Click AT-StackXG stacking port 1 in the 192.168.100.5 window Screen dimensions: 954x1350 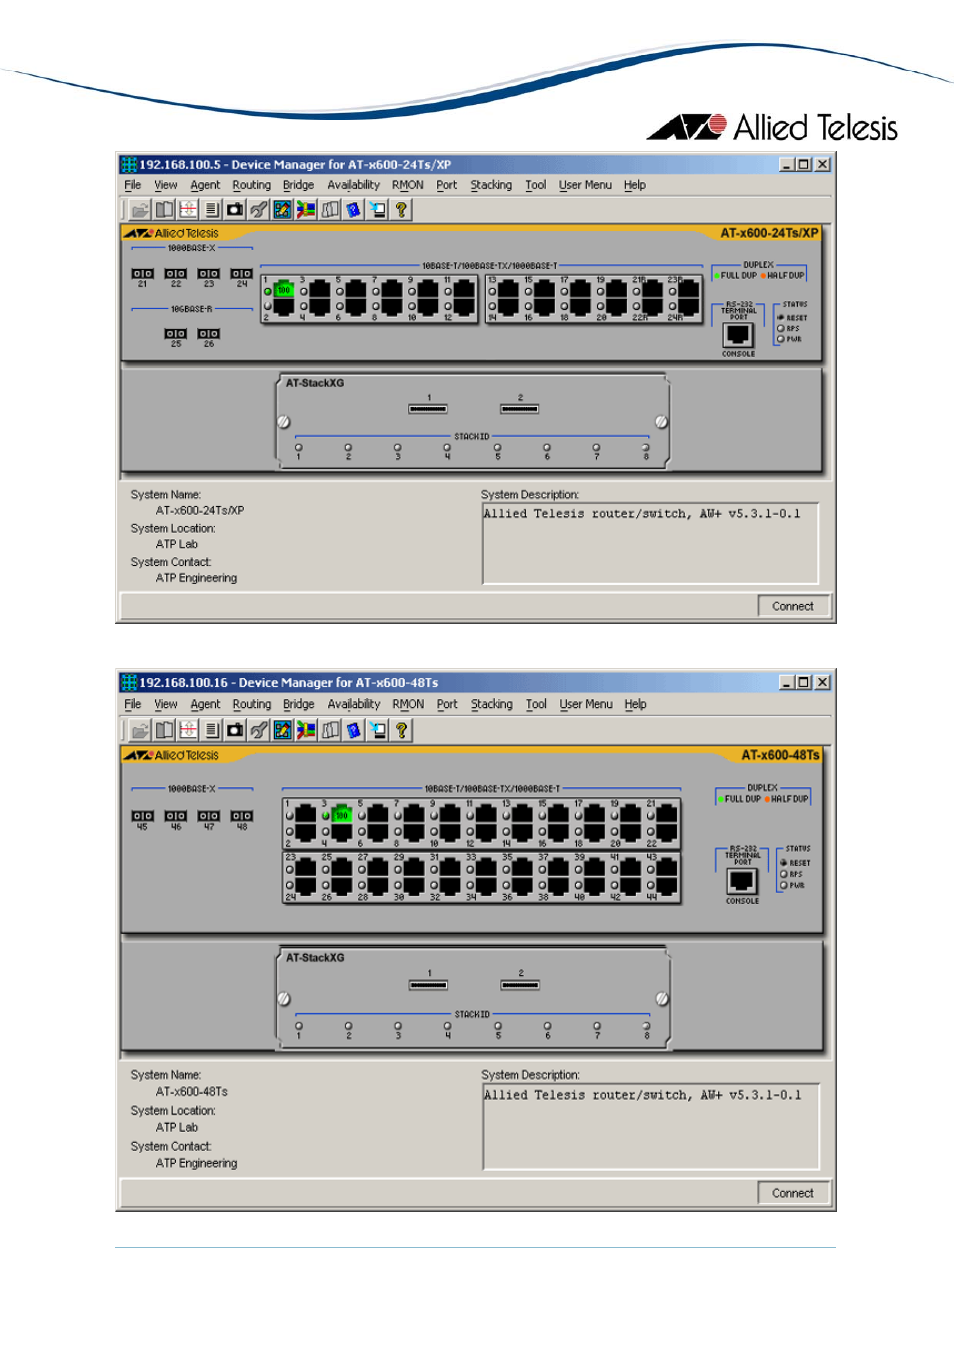(x=428, y=408)
